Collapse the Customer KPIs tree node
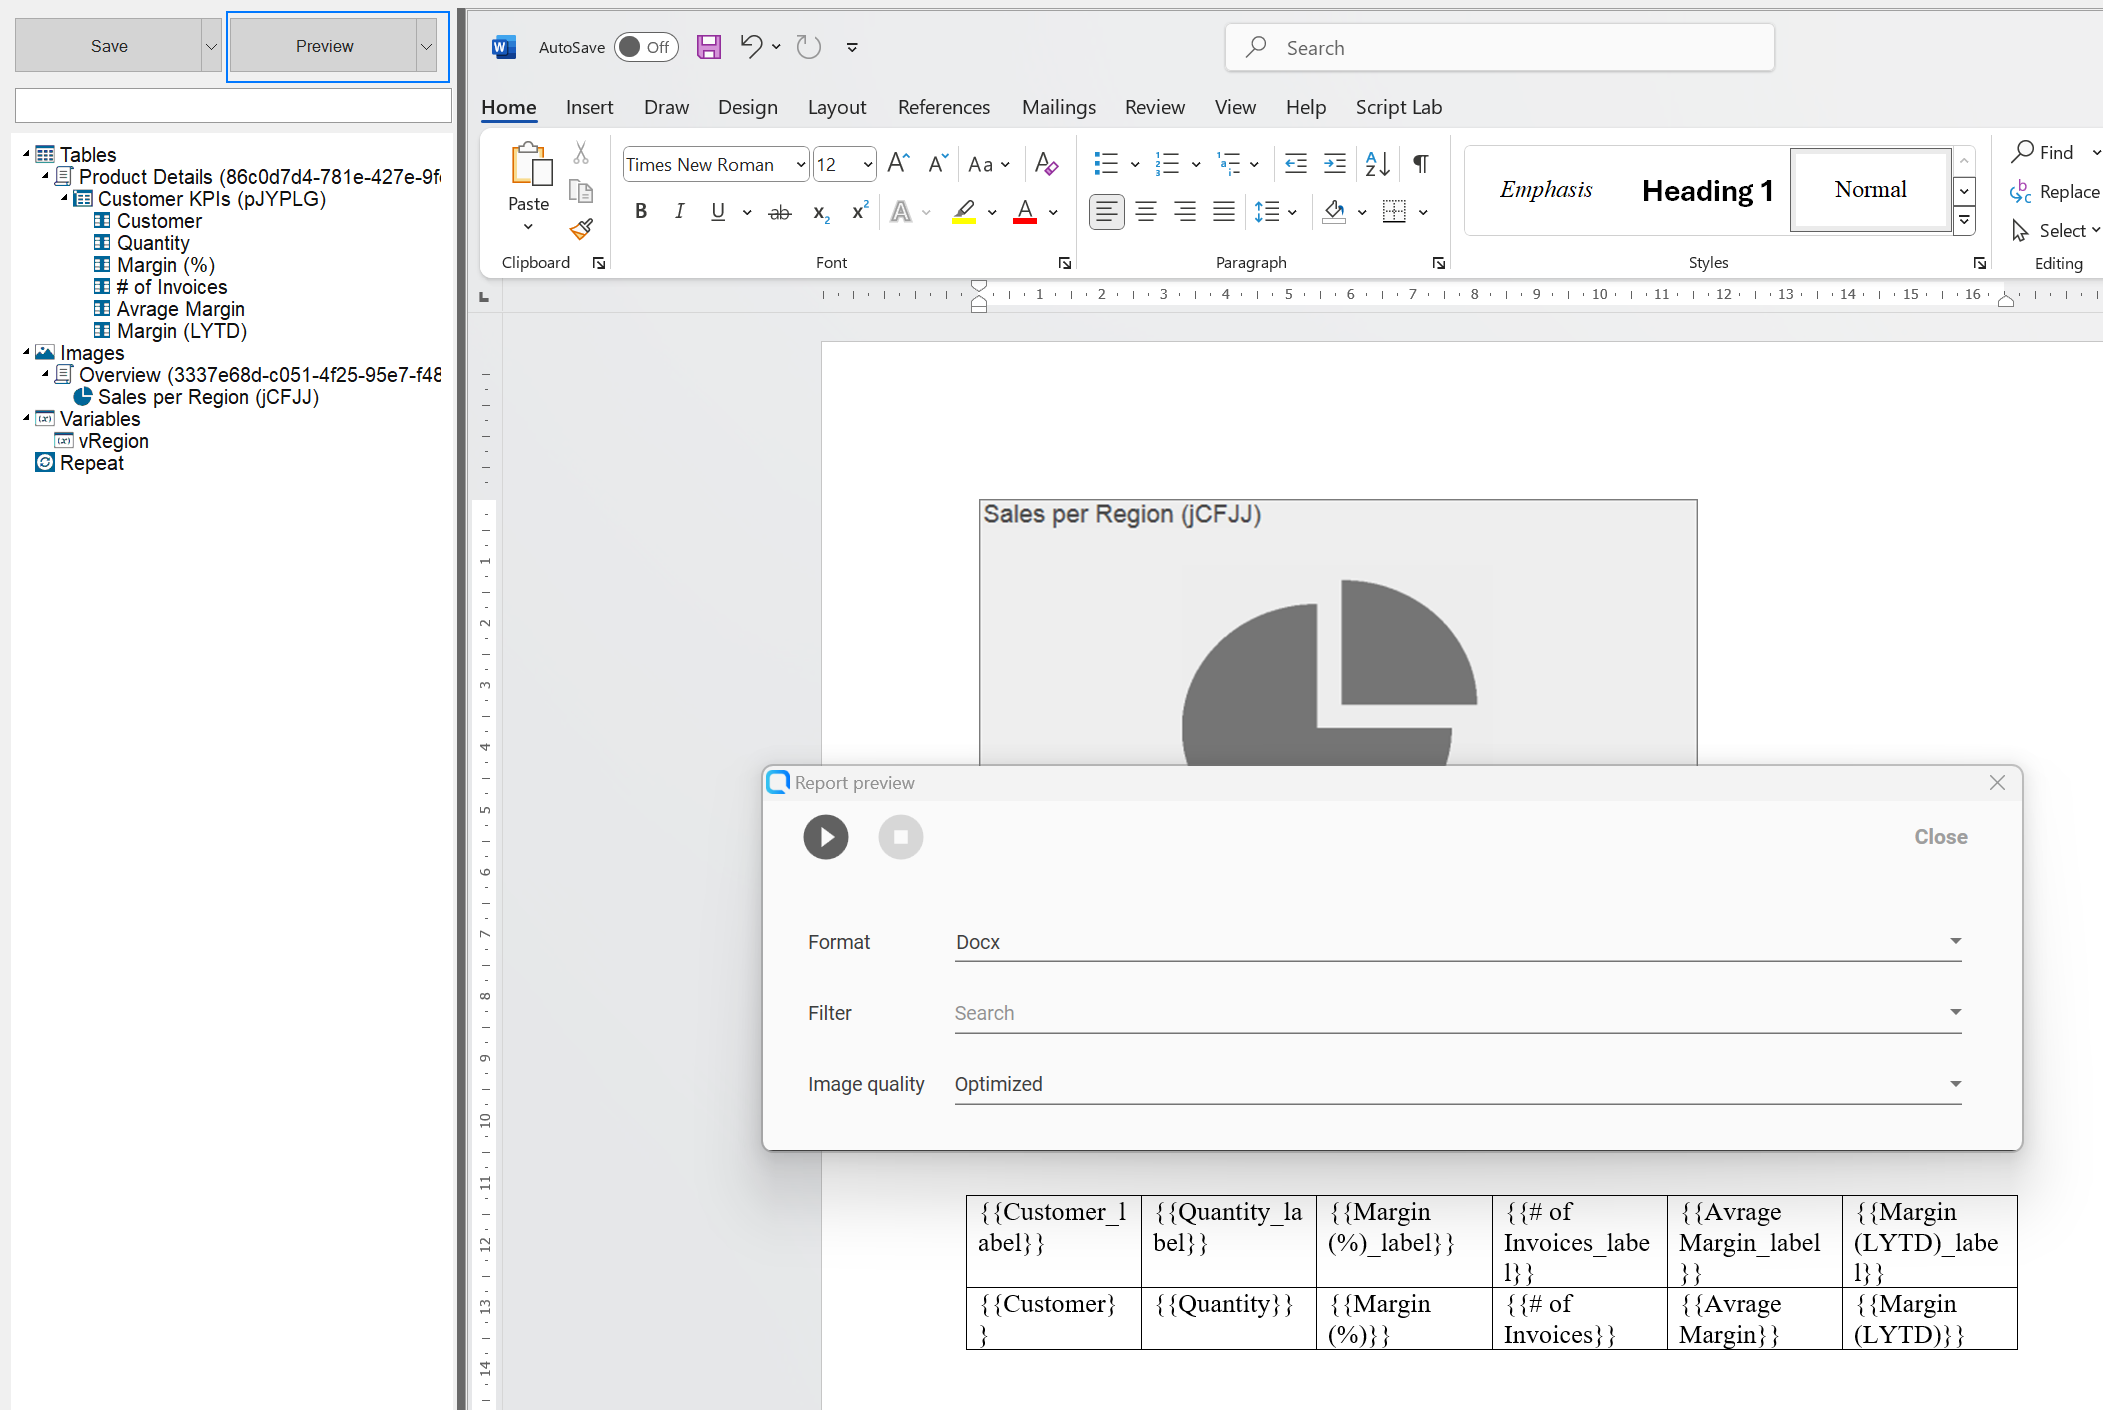This screenshot has width=2103, height=1410. coord(65,198)
